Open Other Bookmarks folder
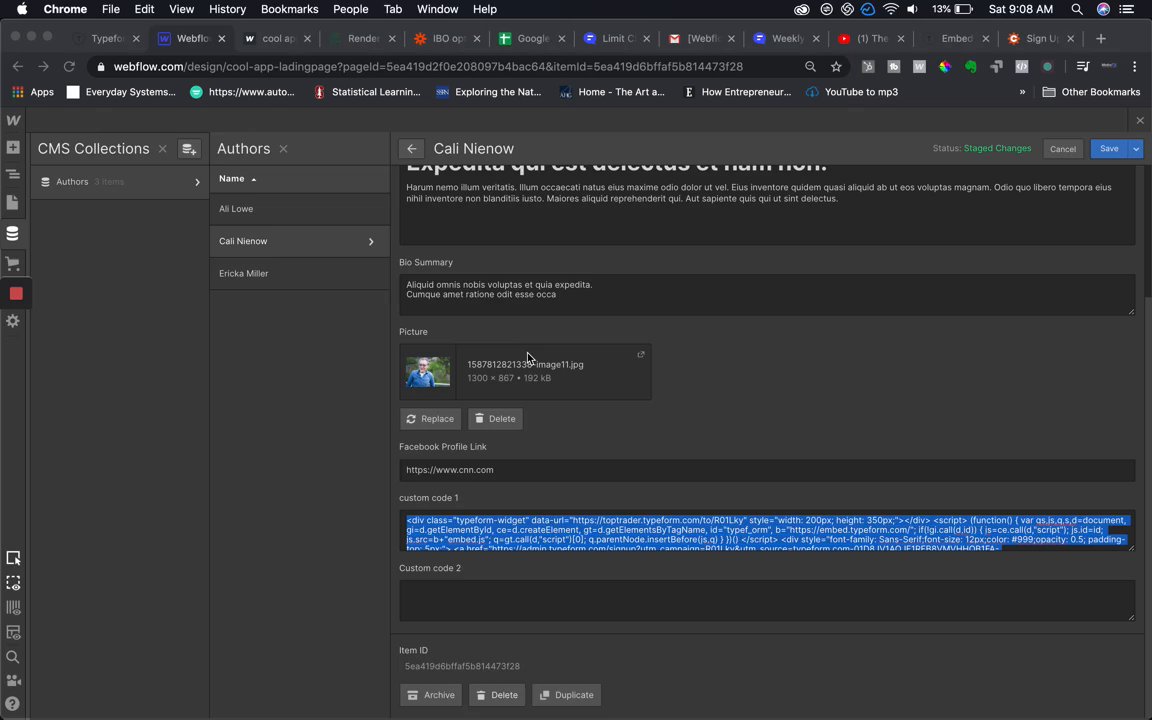Screen dimensions: 1152x720 pyautogui.click(x=1091, y=92)
